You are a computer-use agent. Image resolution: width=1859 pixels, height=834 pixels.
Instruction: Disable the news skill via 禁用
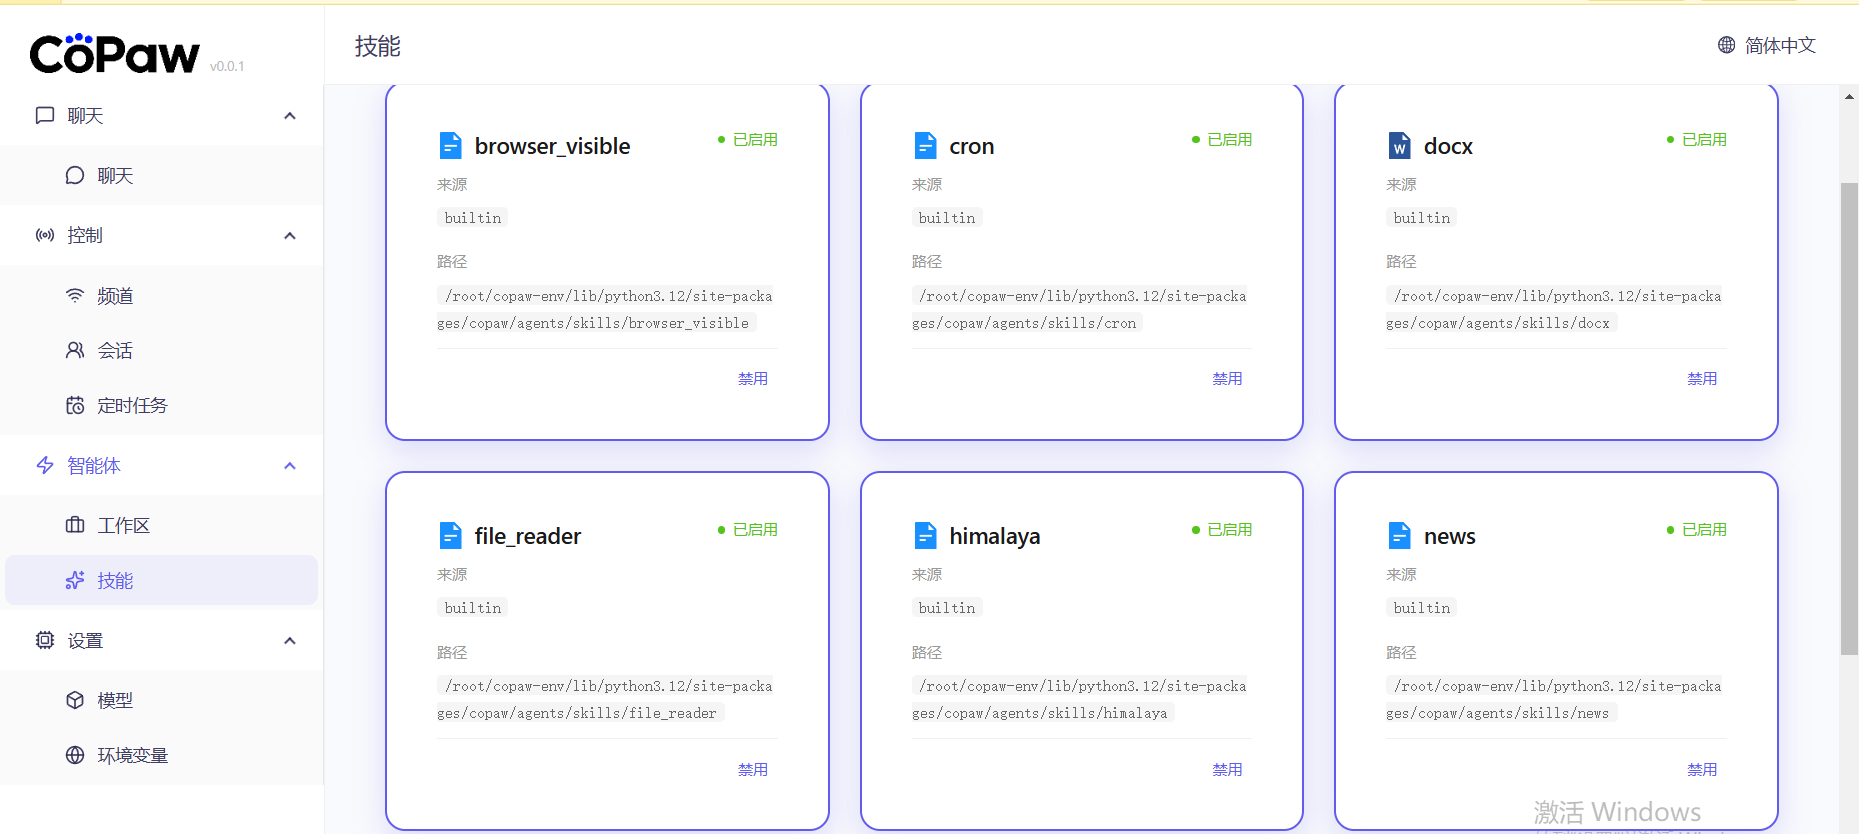tap(1702, 770)
